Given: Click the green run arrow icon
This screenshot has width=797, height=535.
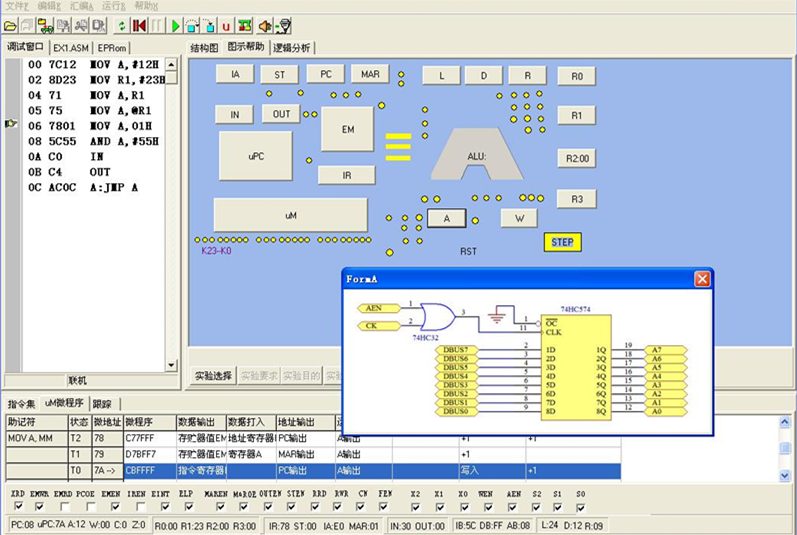Looking at the screenshot, I should [x=176, y=25].
